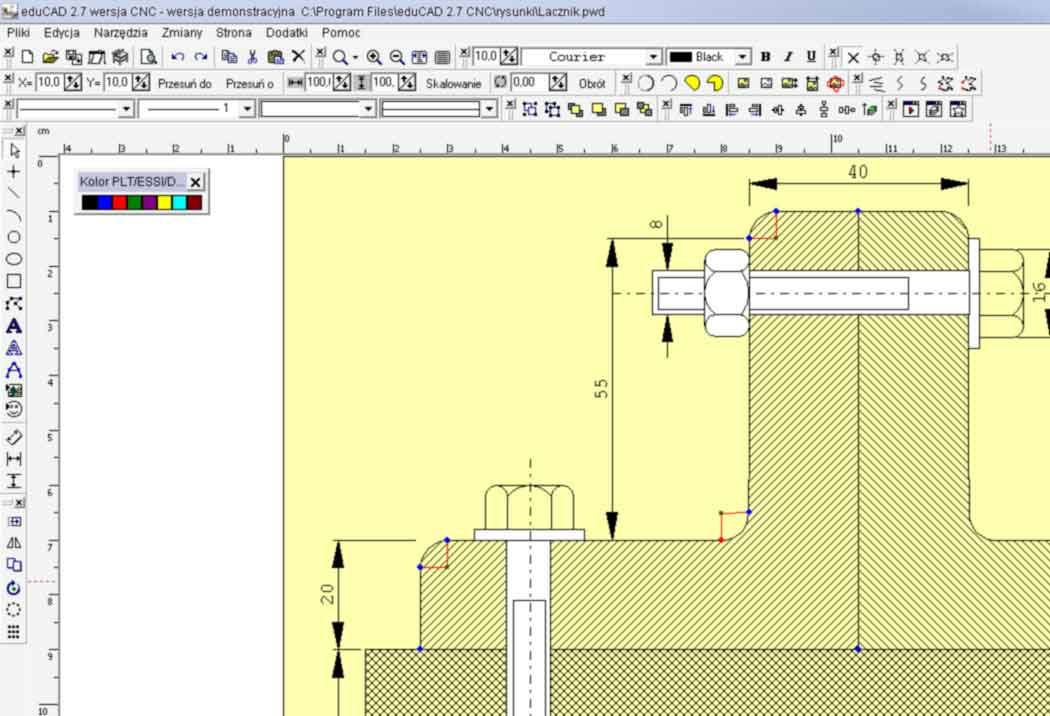Viewport: 1050px width, 716px height.
Task: Open the Courier font dropdown
Action: tap(653, 57)
